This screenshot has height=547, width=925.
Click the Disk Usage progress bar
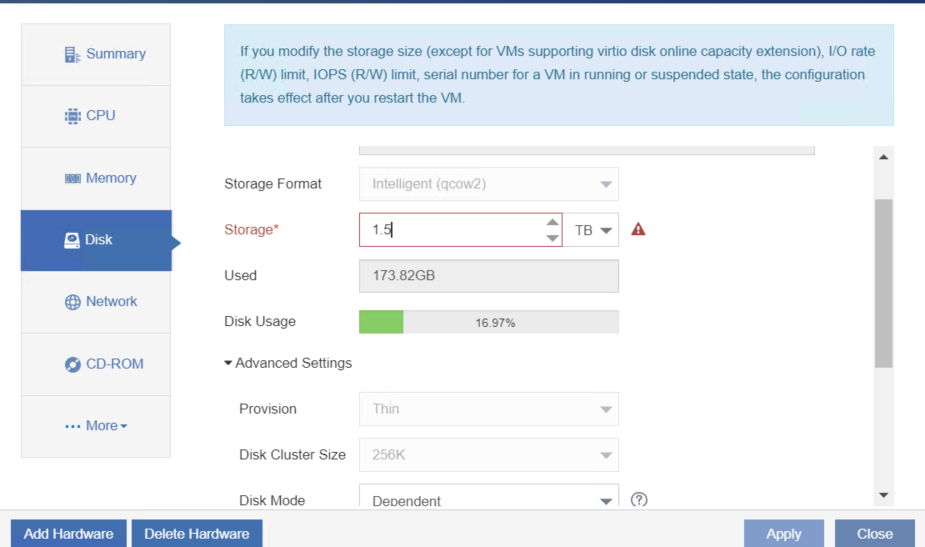click(488, 322)
